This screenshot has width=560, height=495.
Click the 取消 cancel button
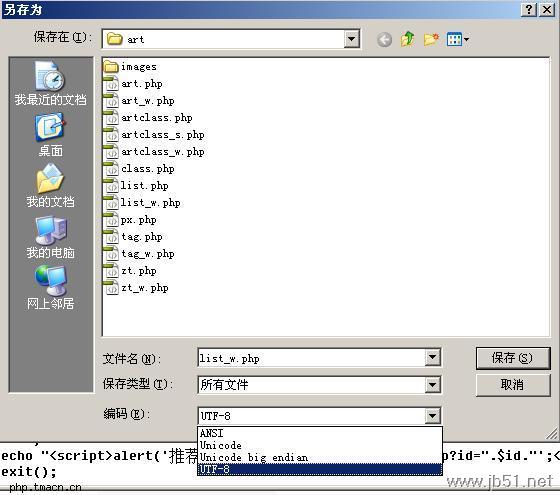[x=513, y=385]
